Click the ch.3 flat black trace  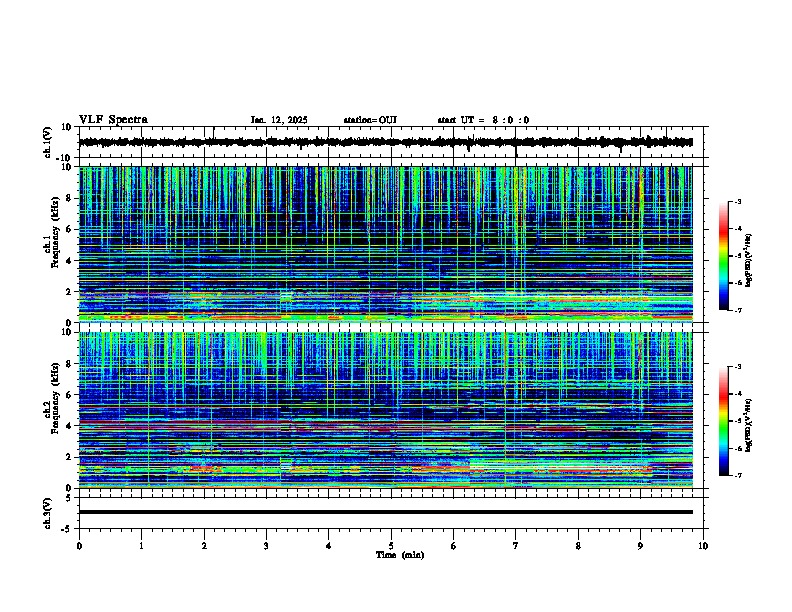[386, 512]
